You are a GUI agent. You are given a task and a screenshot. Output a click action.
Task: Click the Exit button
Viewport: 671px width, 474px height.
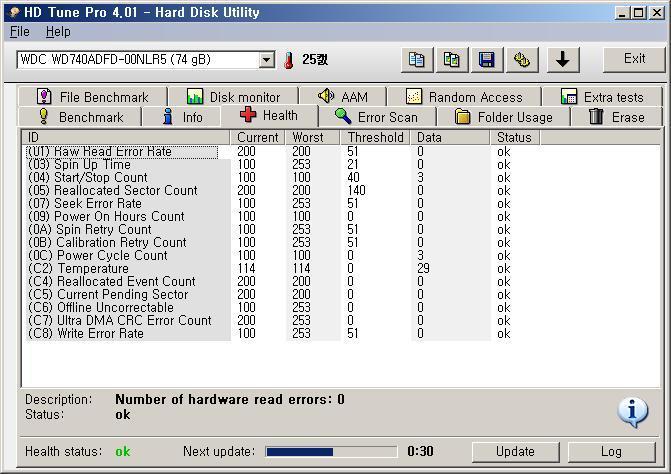tap(634, 59)
